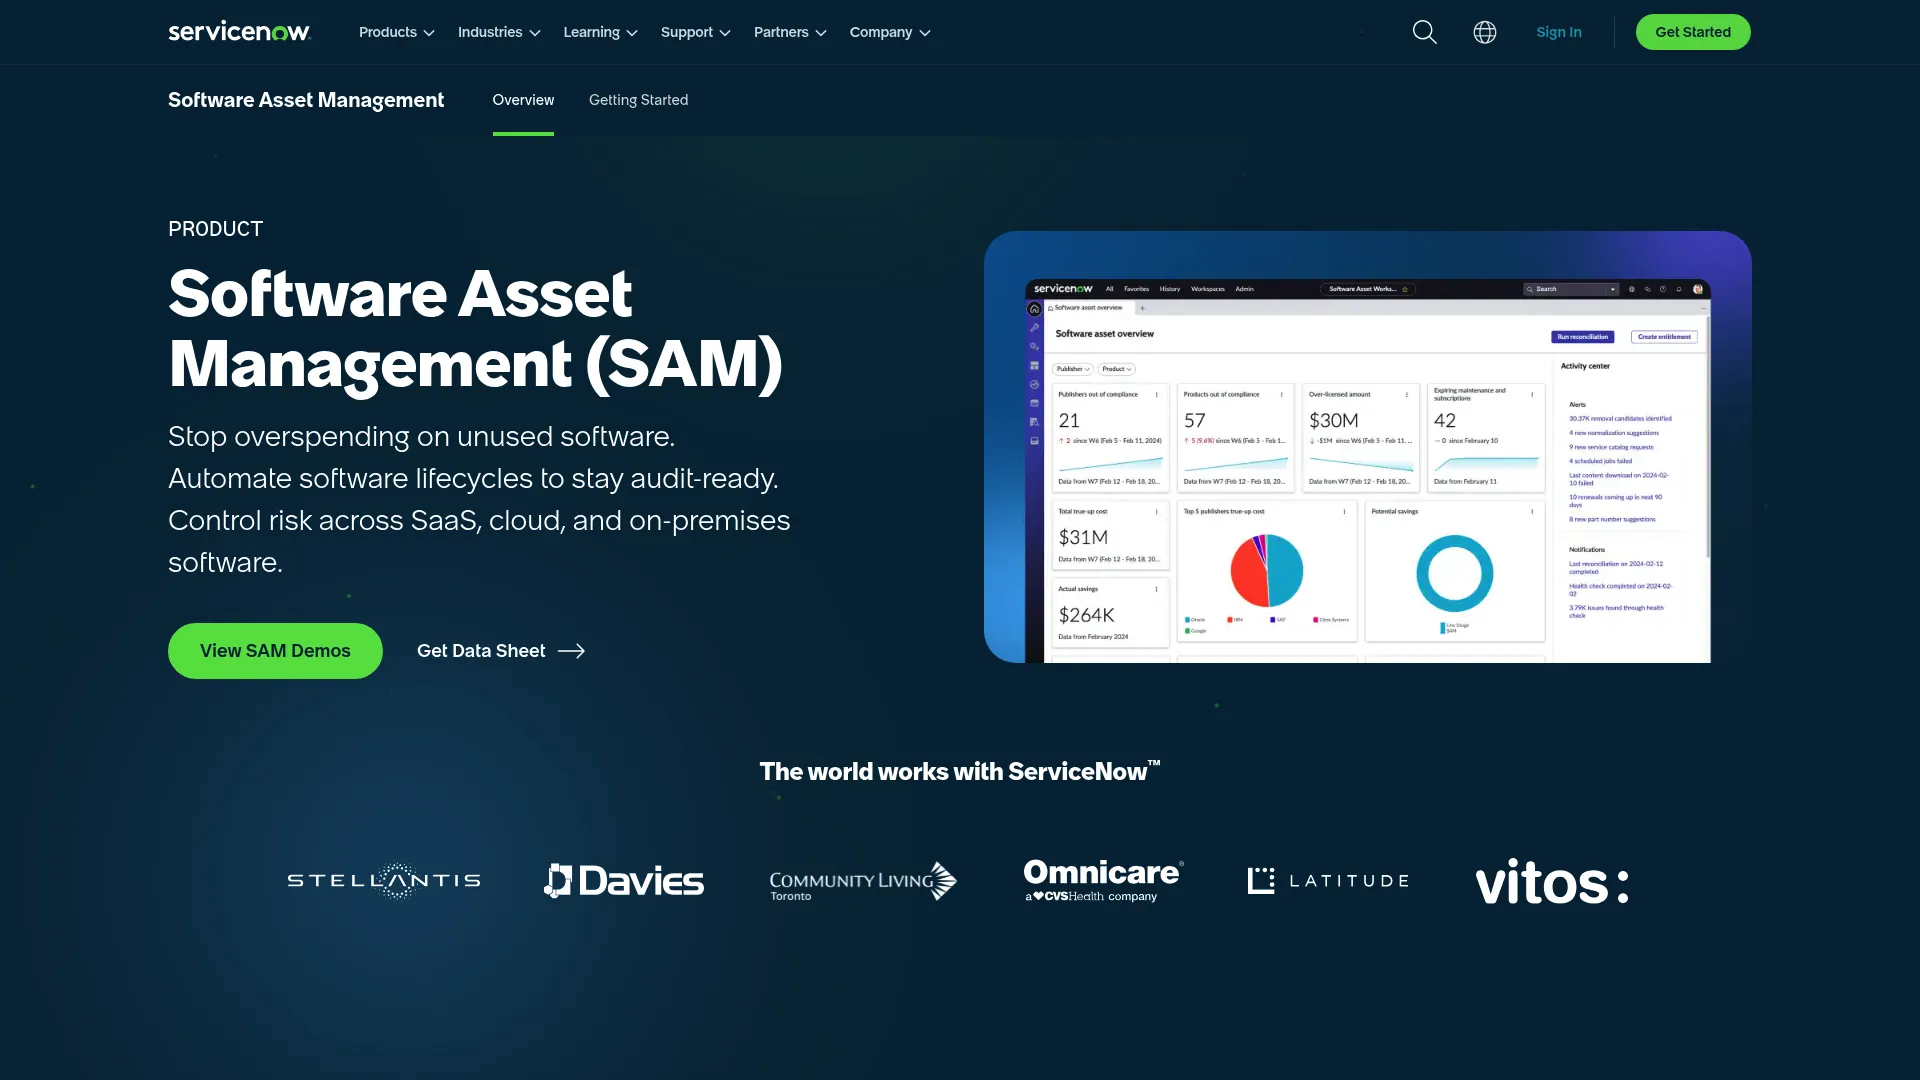Image resolution: width=1920 pixels, height=1080 pixels.
Task: Open the Get Data Sheet link
Action: [501, 651]
